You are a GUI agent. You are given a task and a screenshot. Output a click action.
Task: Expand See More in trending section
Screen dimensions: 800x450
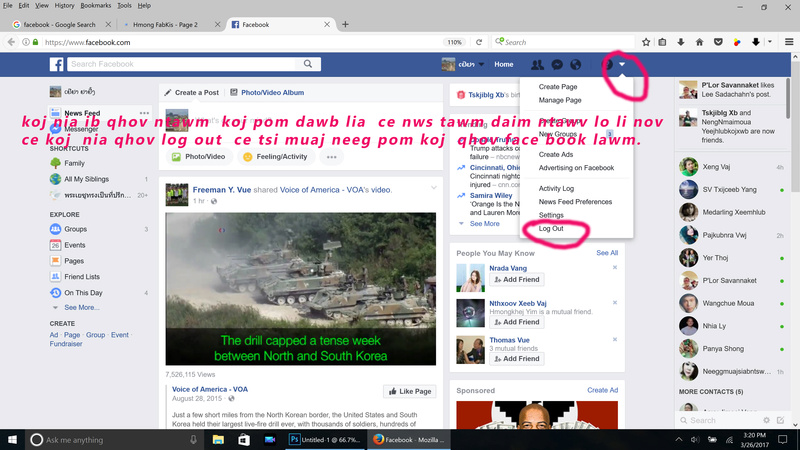[484, 223]
